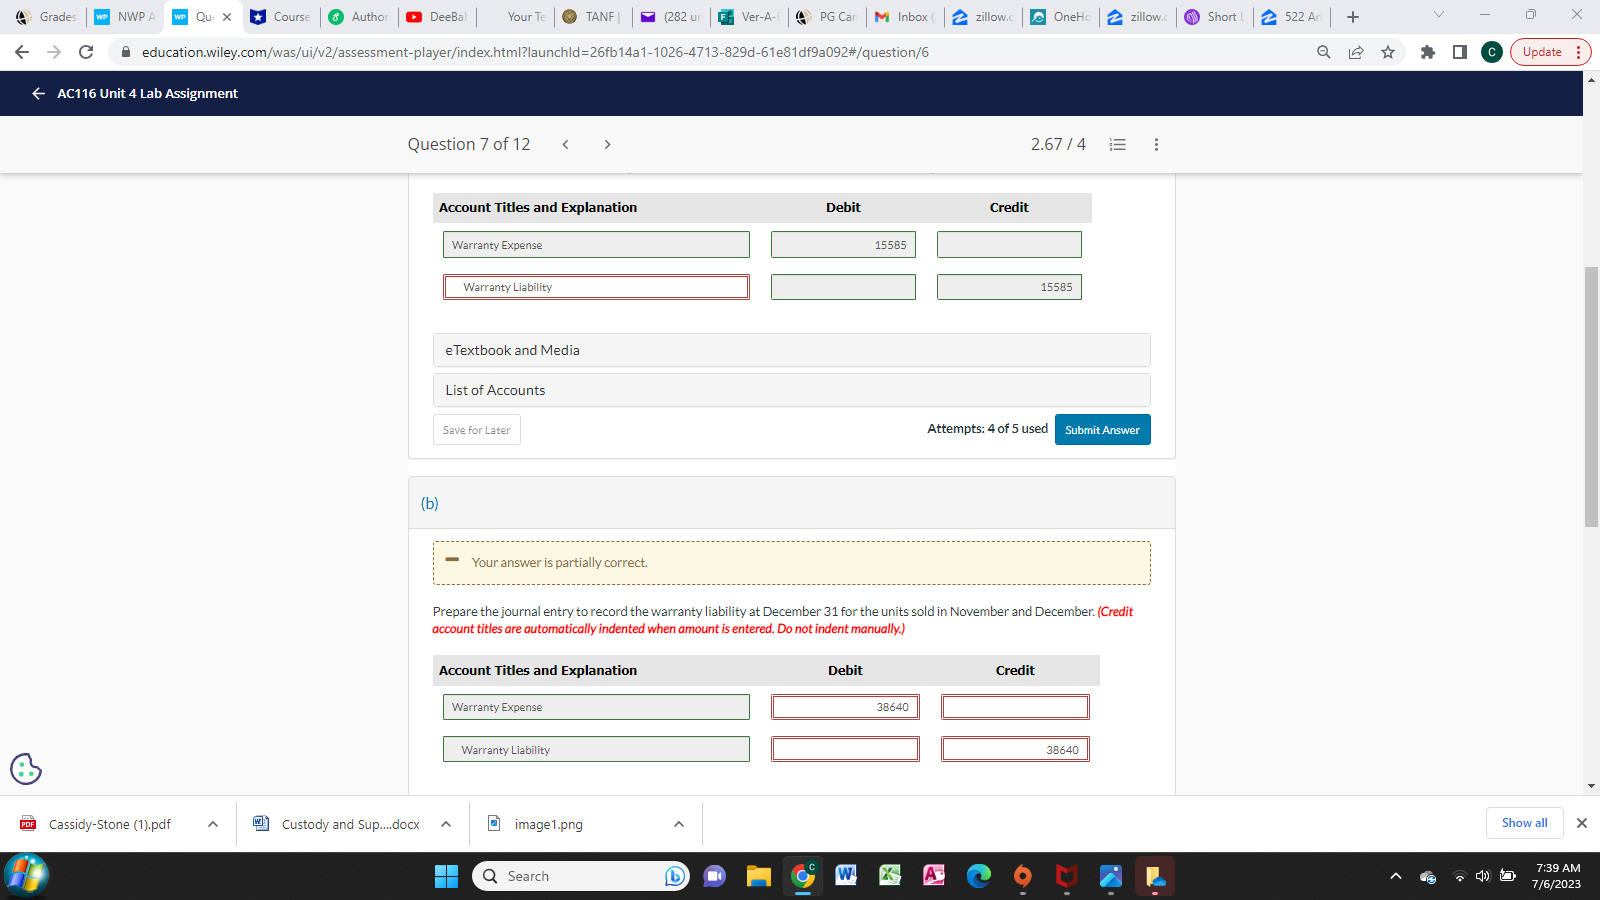The image size is (1600, 900).
Task: Switch to the Gmail Inbox tab
Action: point(905,17)
